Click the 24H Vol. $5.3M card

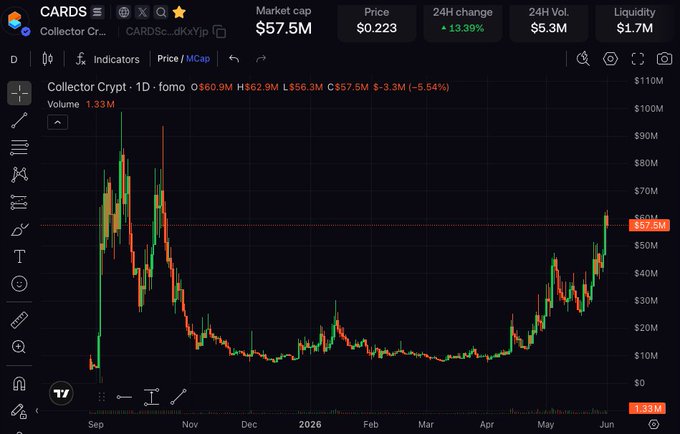[x=549, y=23]
